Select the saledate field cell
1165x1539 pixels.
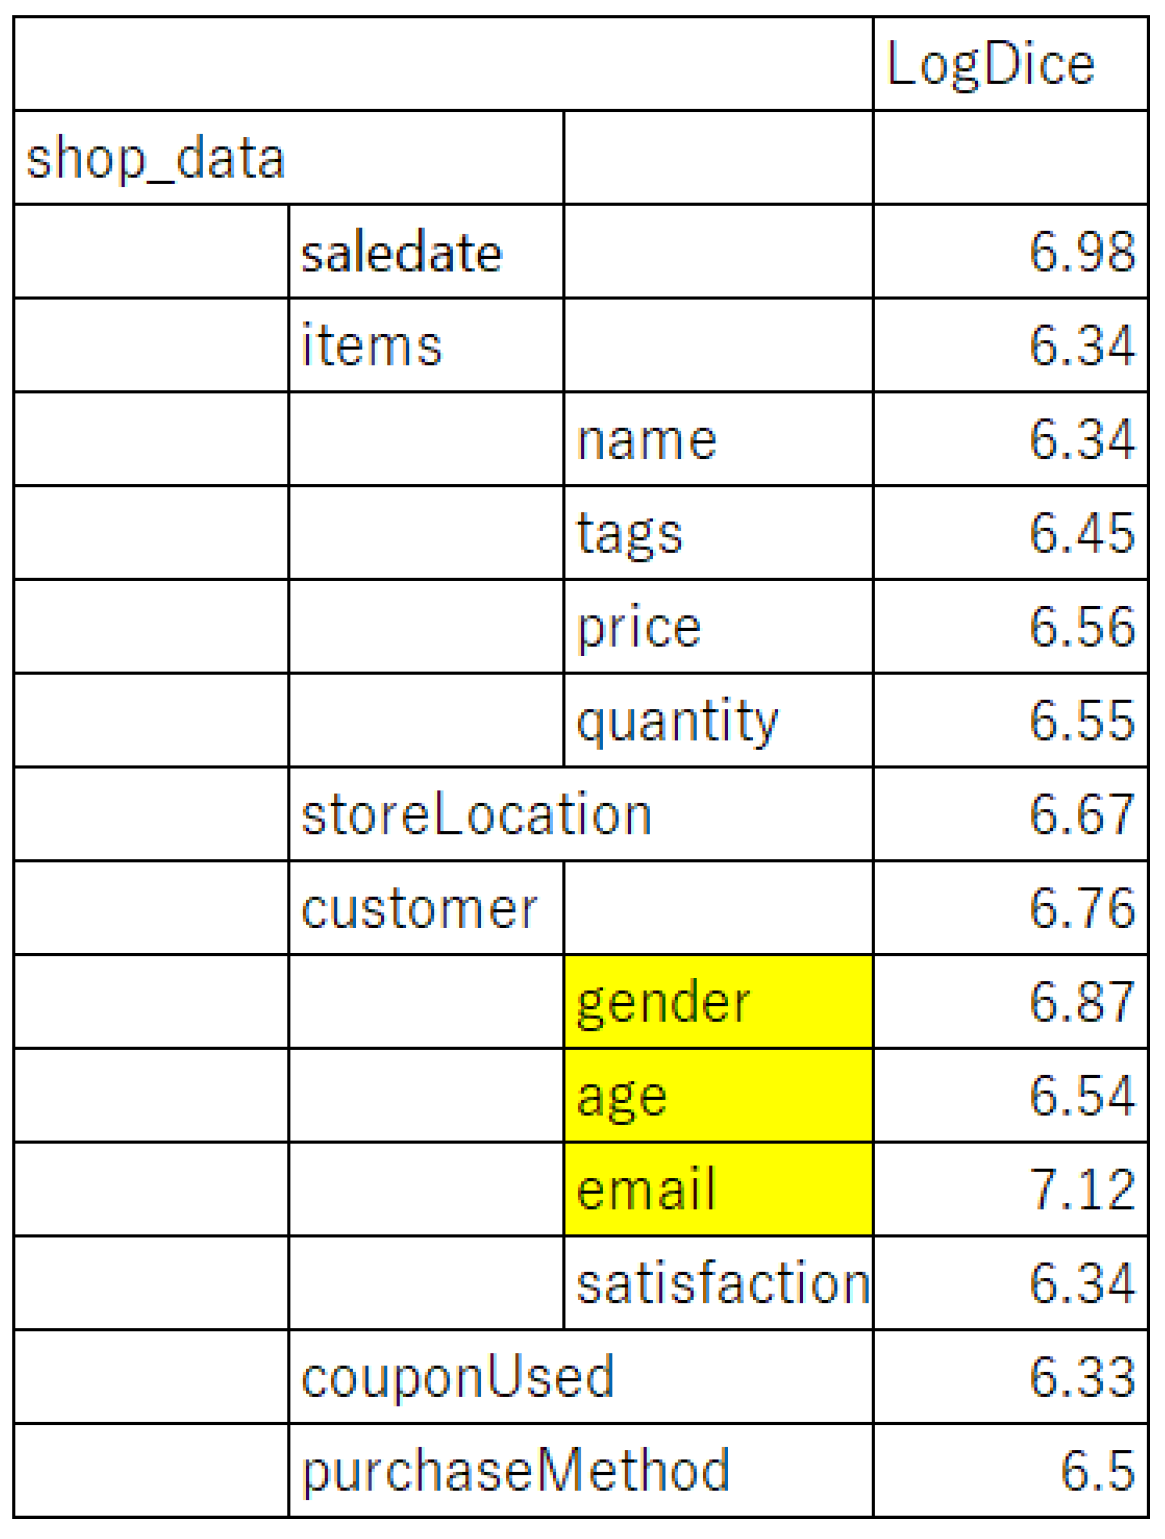coord(402,252)
